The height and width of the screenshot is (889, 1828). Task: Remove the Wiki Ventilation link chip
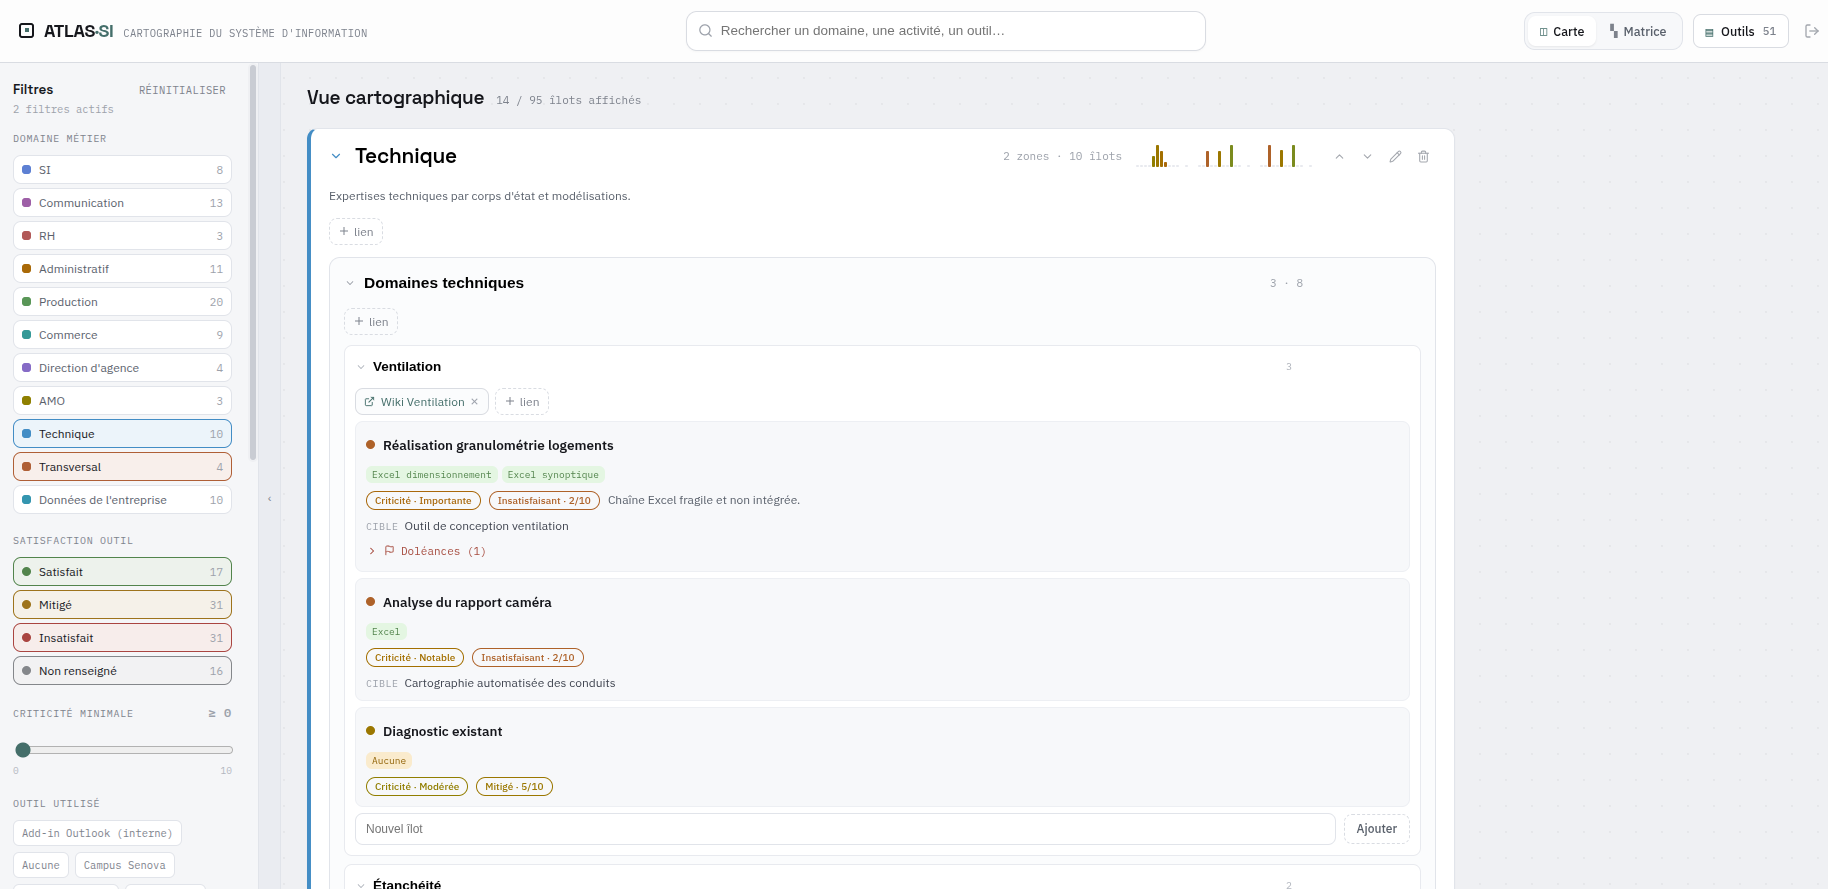474,402
